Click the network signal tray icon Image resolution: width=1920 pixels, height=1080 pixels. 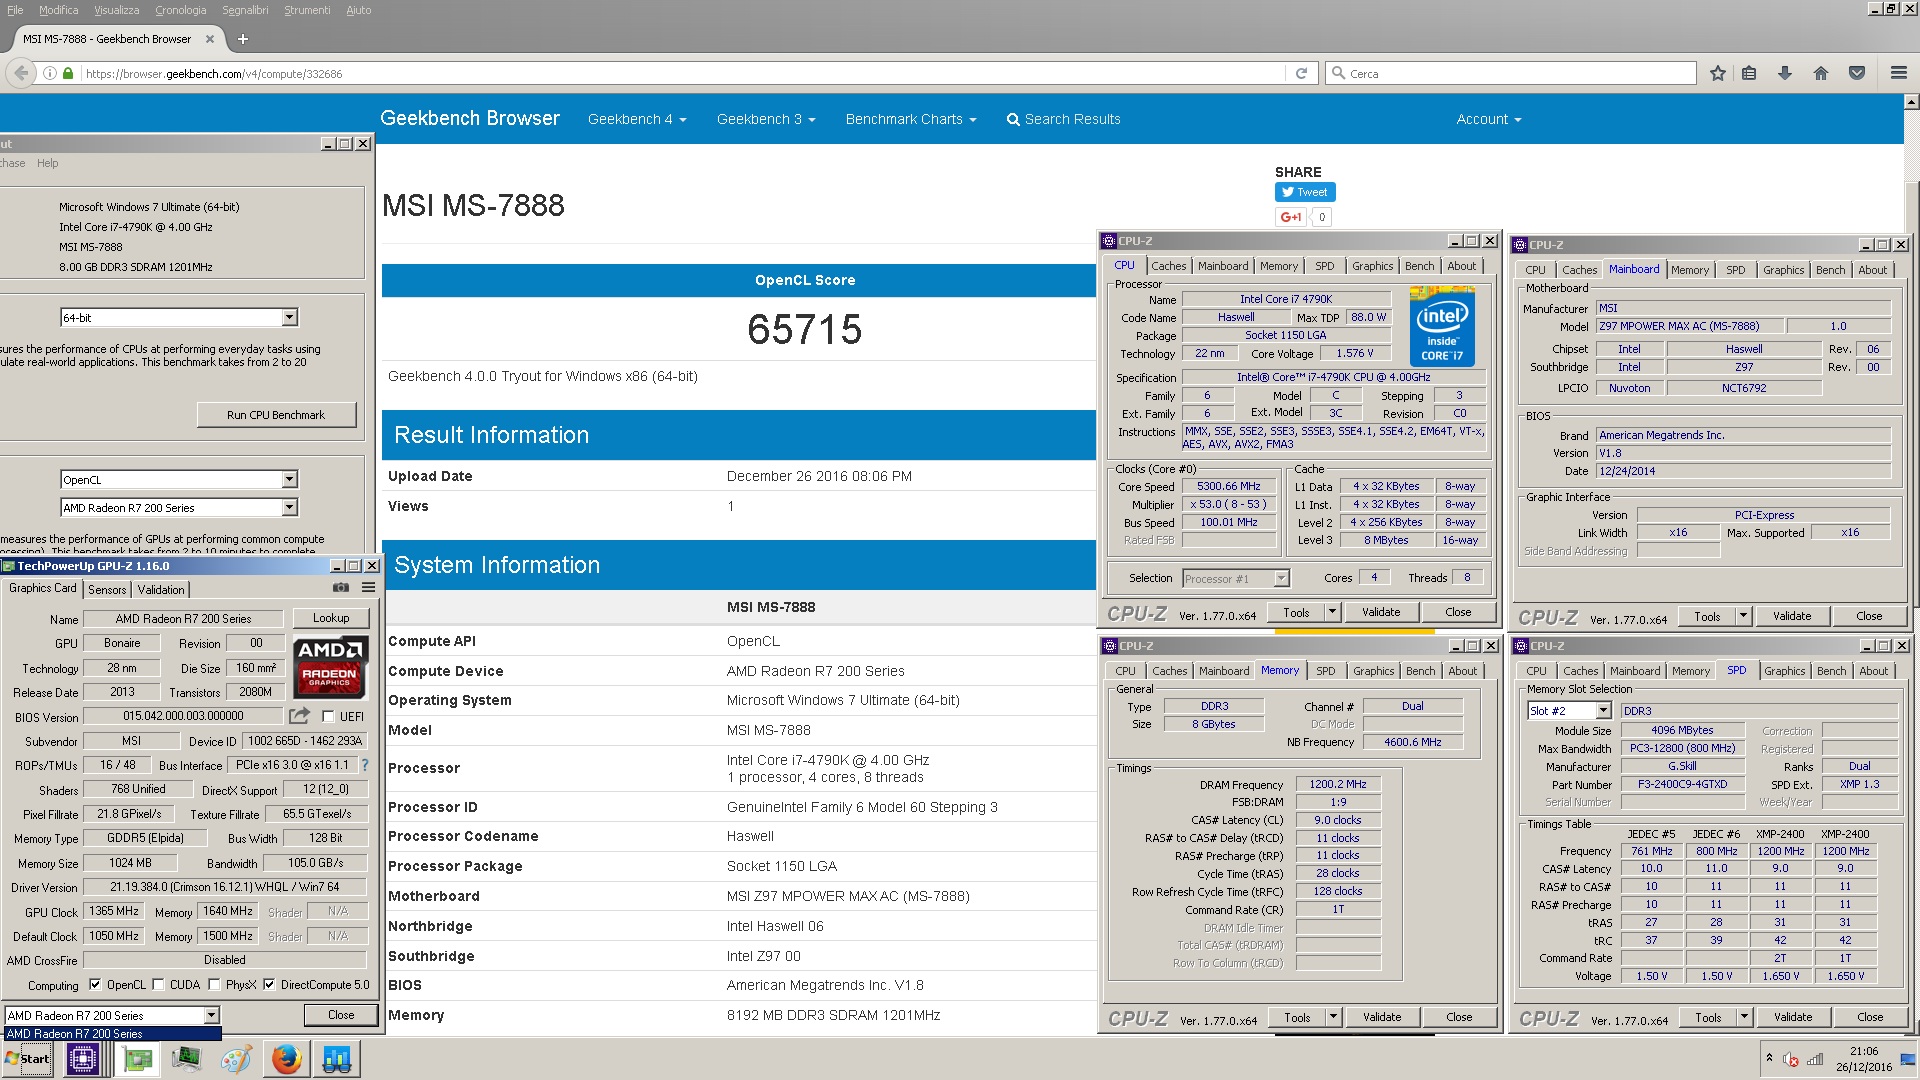pyautogui.click(x=1816, y=1060)
